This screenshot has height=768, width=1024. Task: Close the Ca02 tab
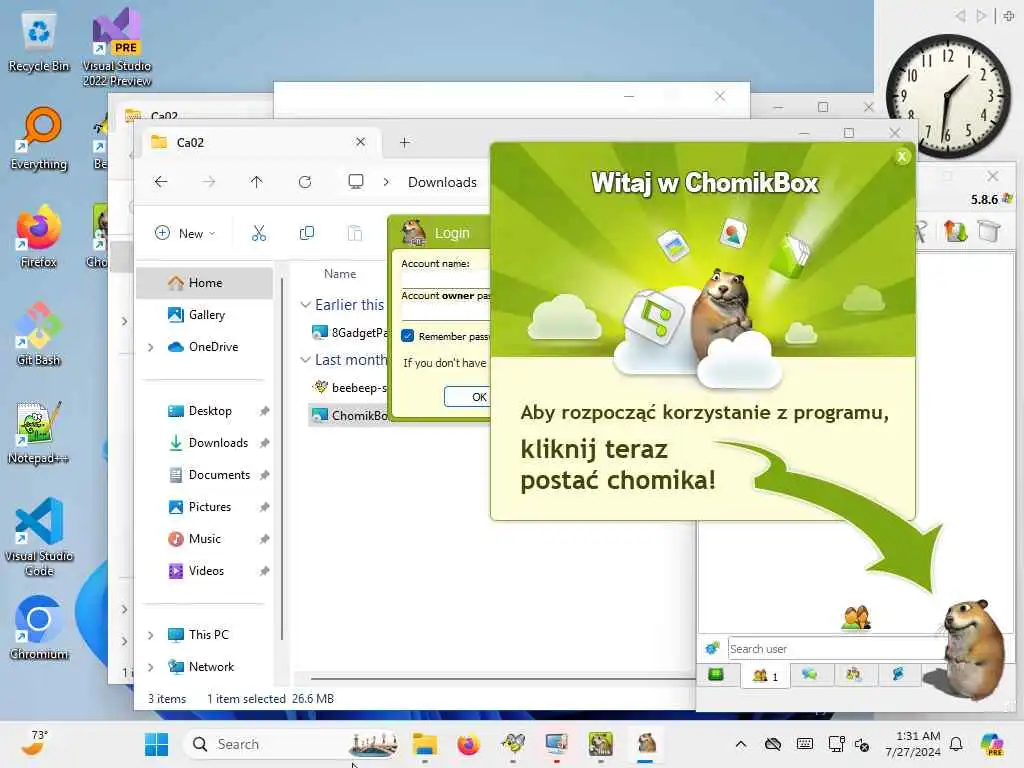coord(360,142)
